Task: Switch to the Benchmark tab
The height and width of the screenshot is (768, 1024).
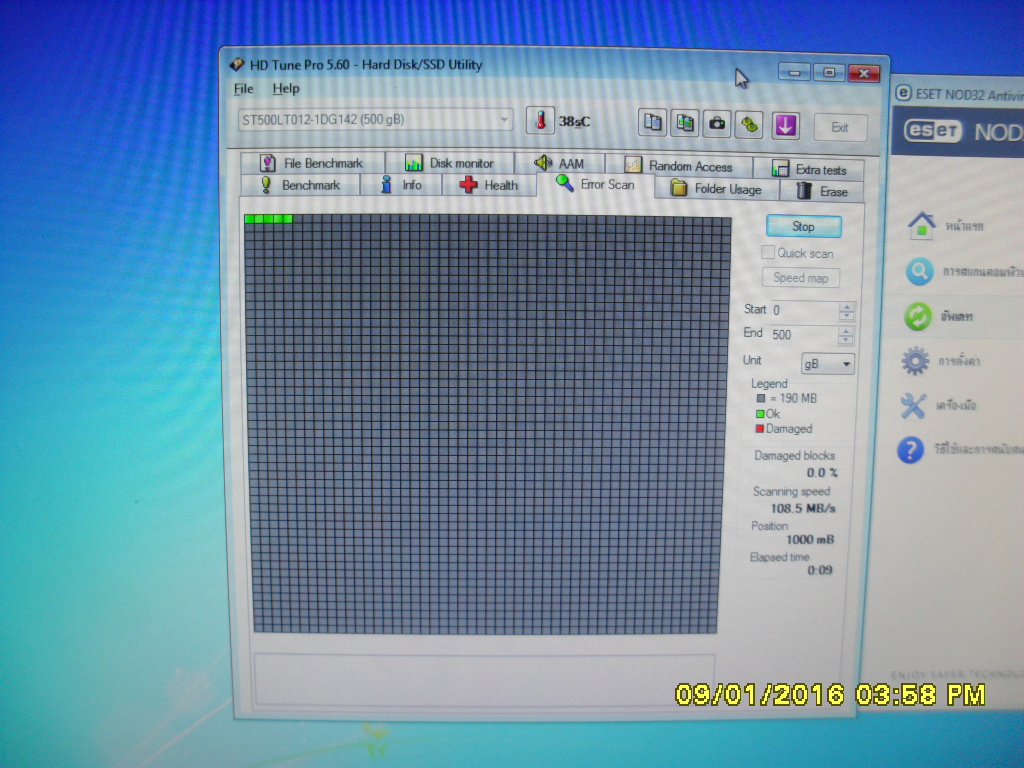Action: point(300,185)
